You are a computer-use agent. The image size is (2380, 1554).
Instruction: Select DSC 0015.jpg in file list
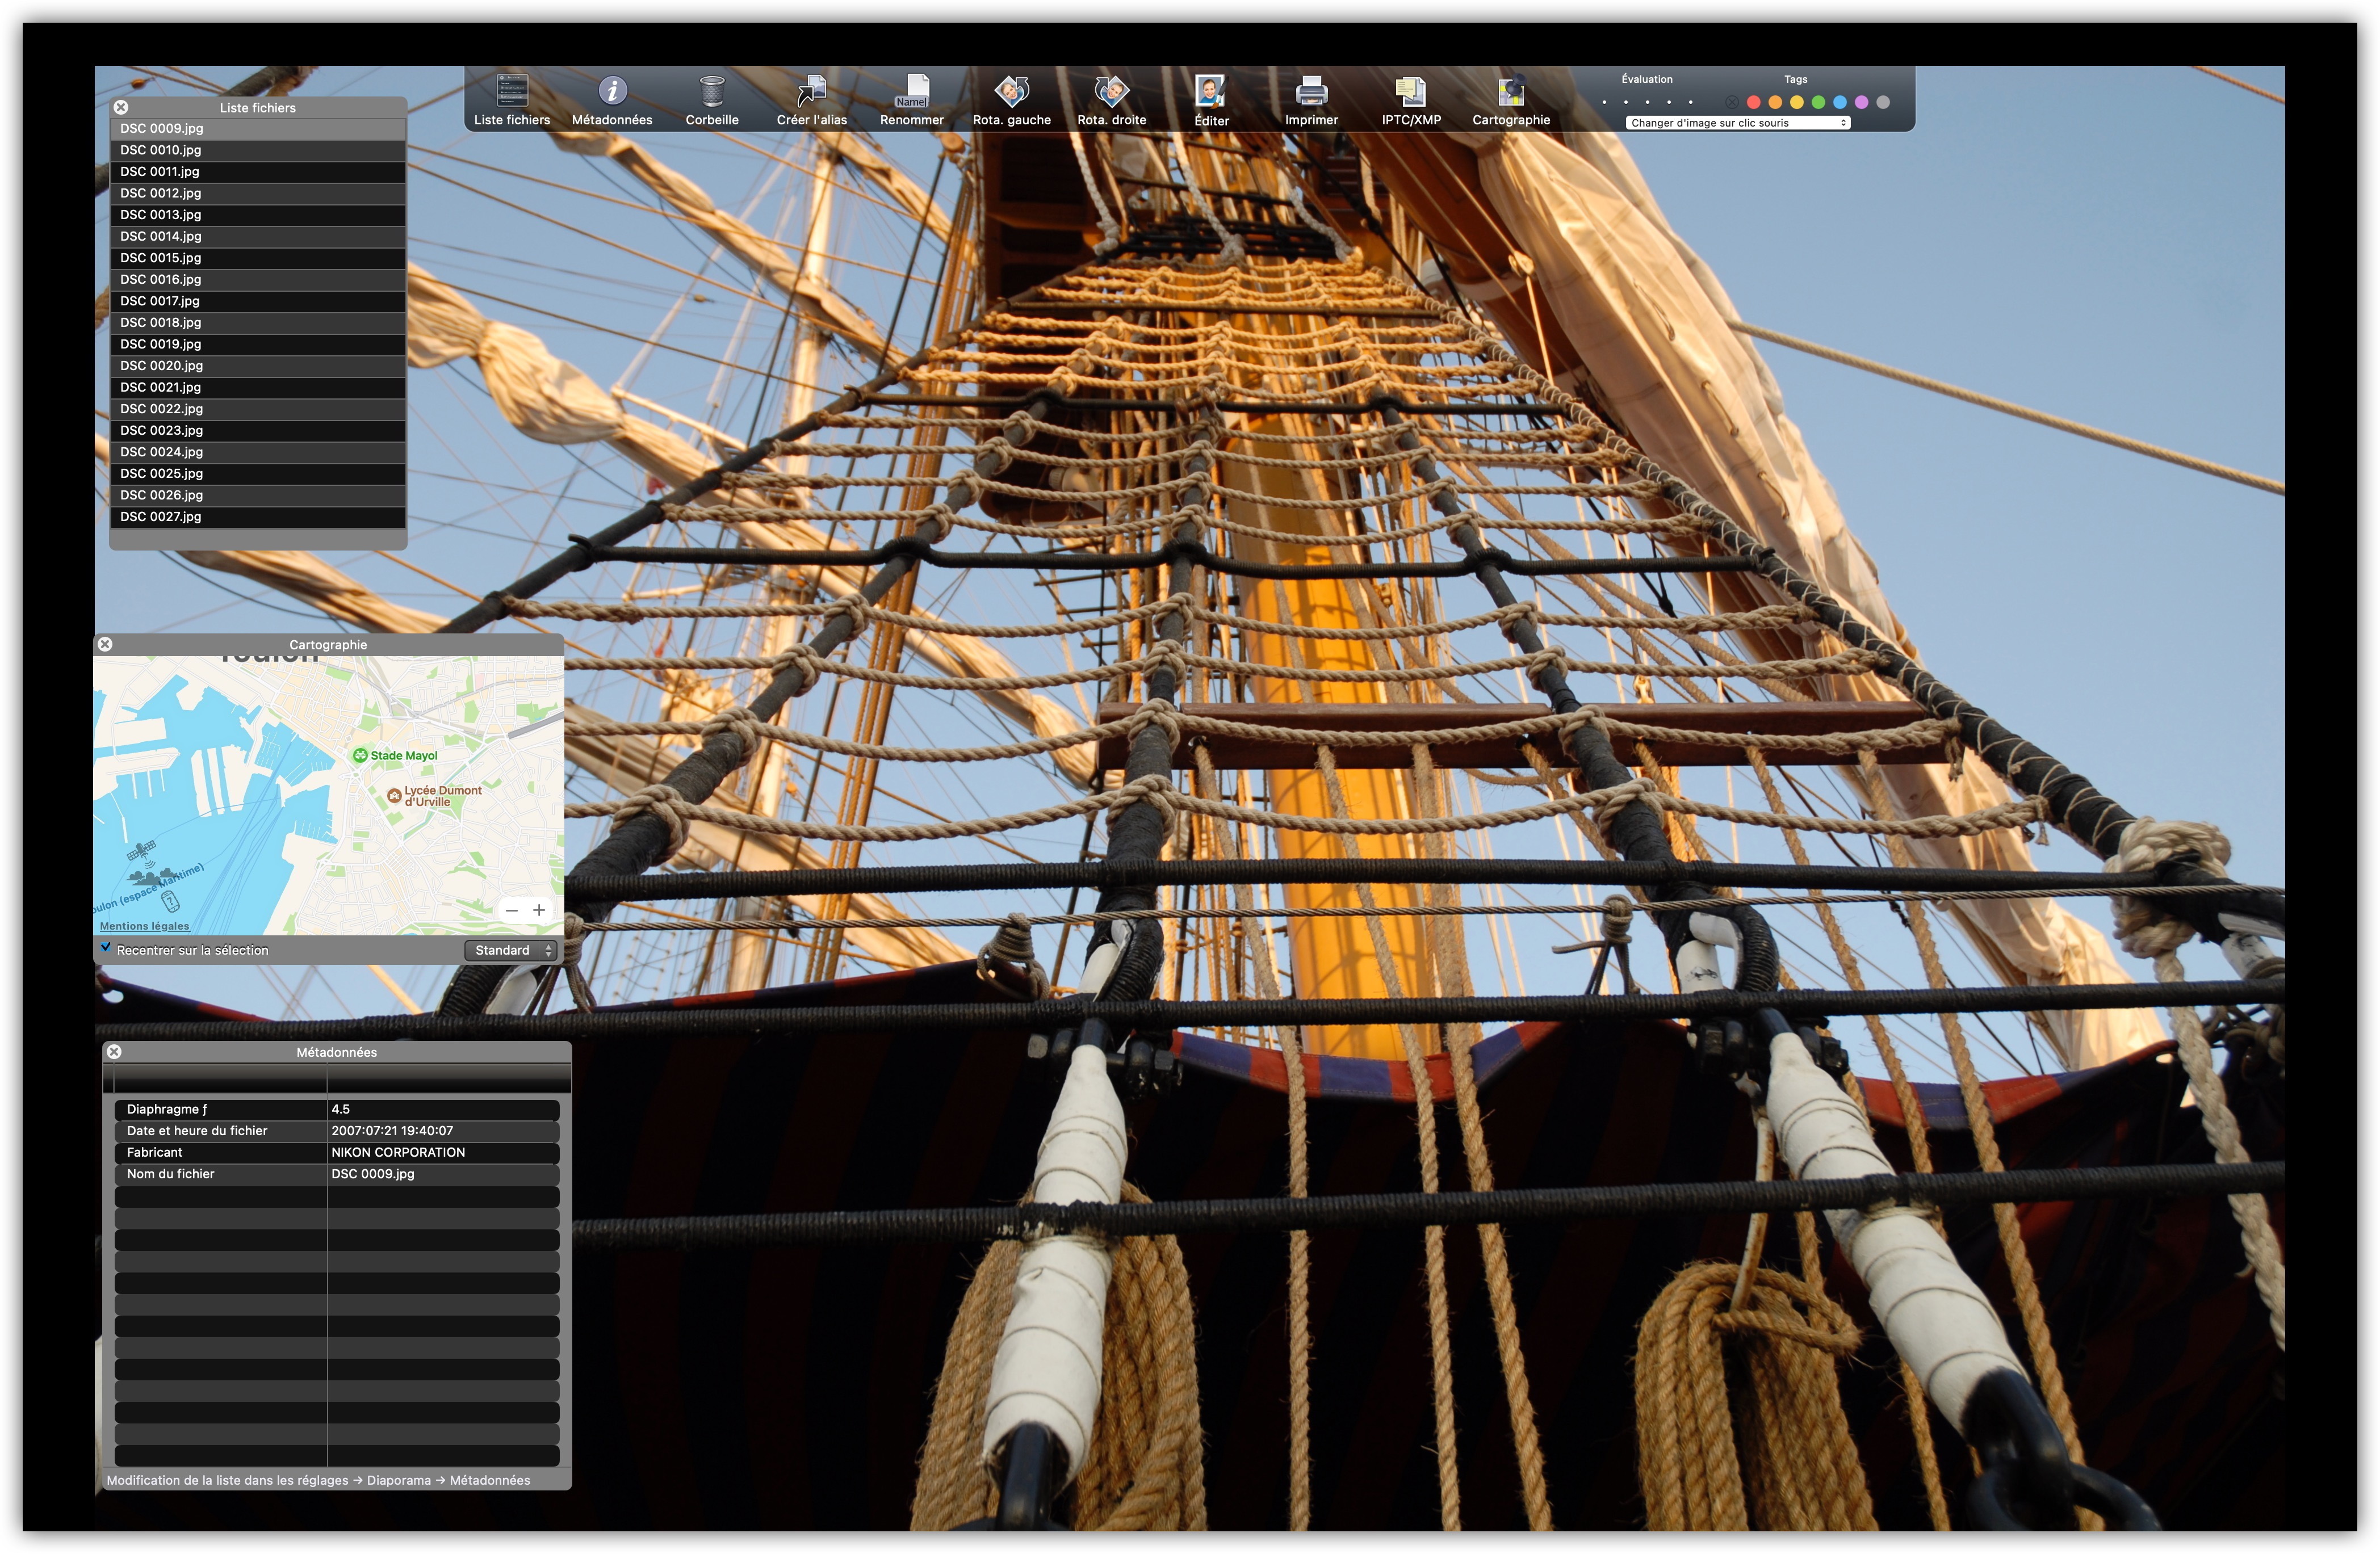pyautogui.click(x=258, y=257)
